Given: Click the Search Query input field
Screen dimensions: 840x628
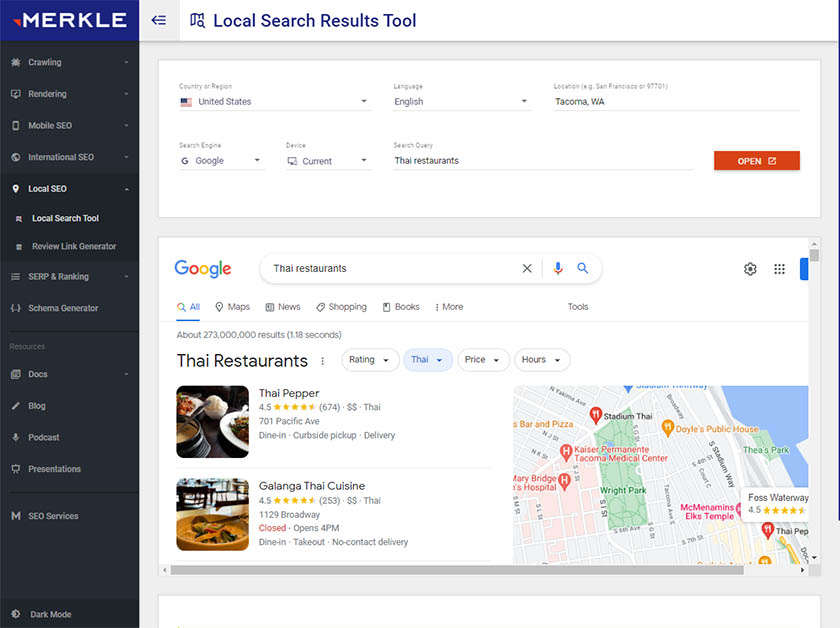Looking at the screenshot, I should [x=543, y=161].
